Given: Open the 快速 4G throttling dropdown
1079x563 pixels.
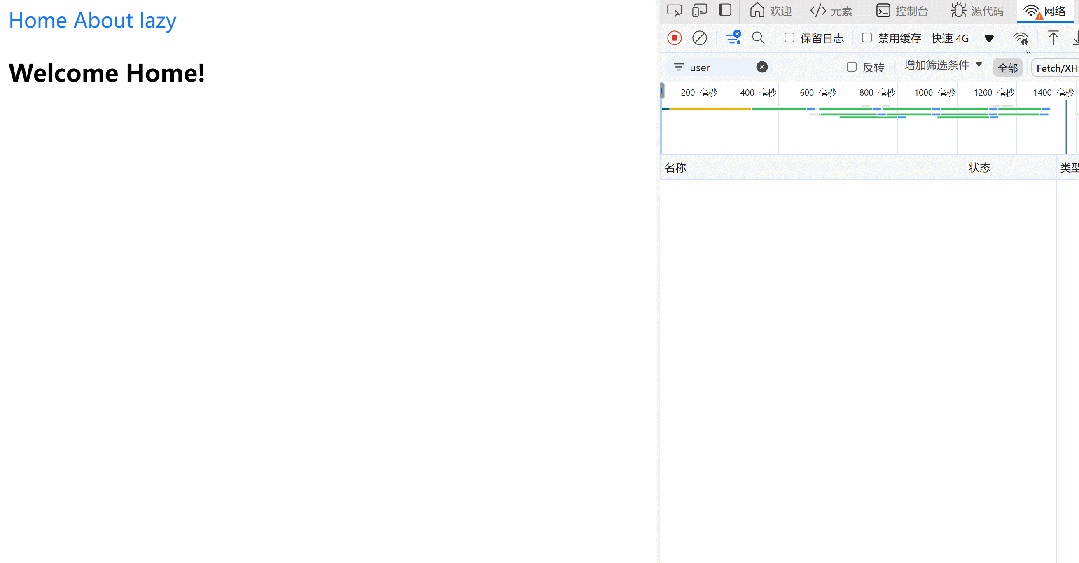Looking at the screenshot, I should tap(963, 39).
